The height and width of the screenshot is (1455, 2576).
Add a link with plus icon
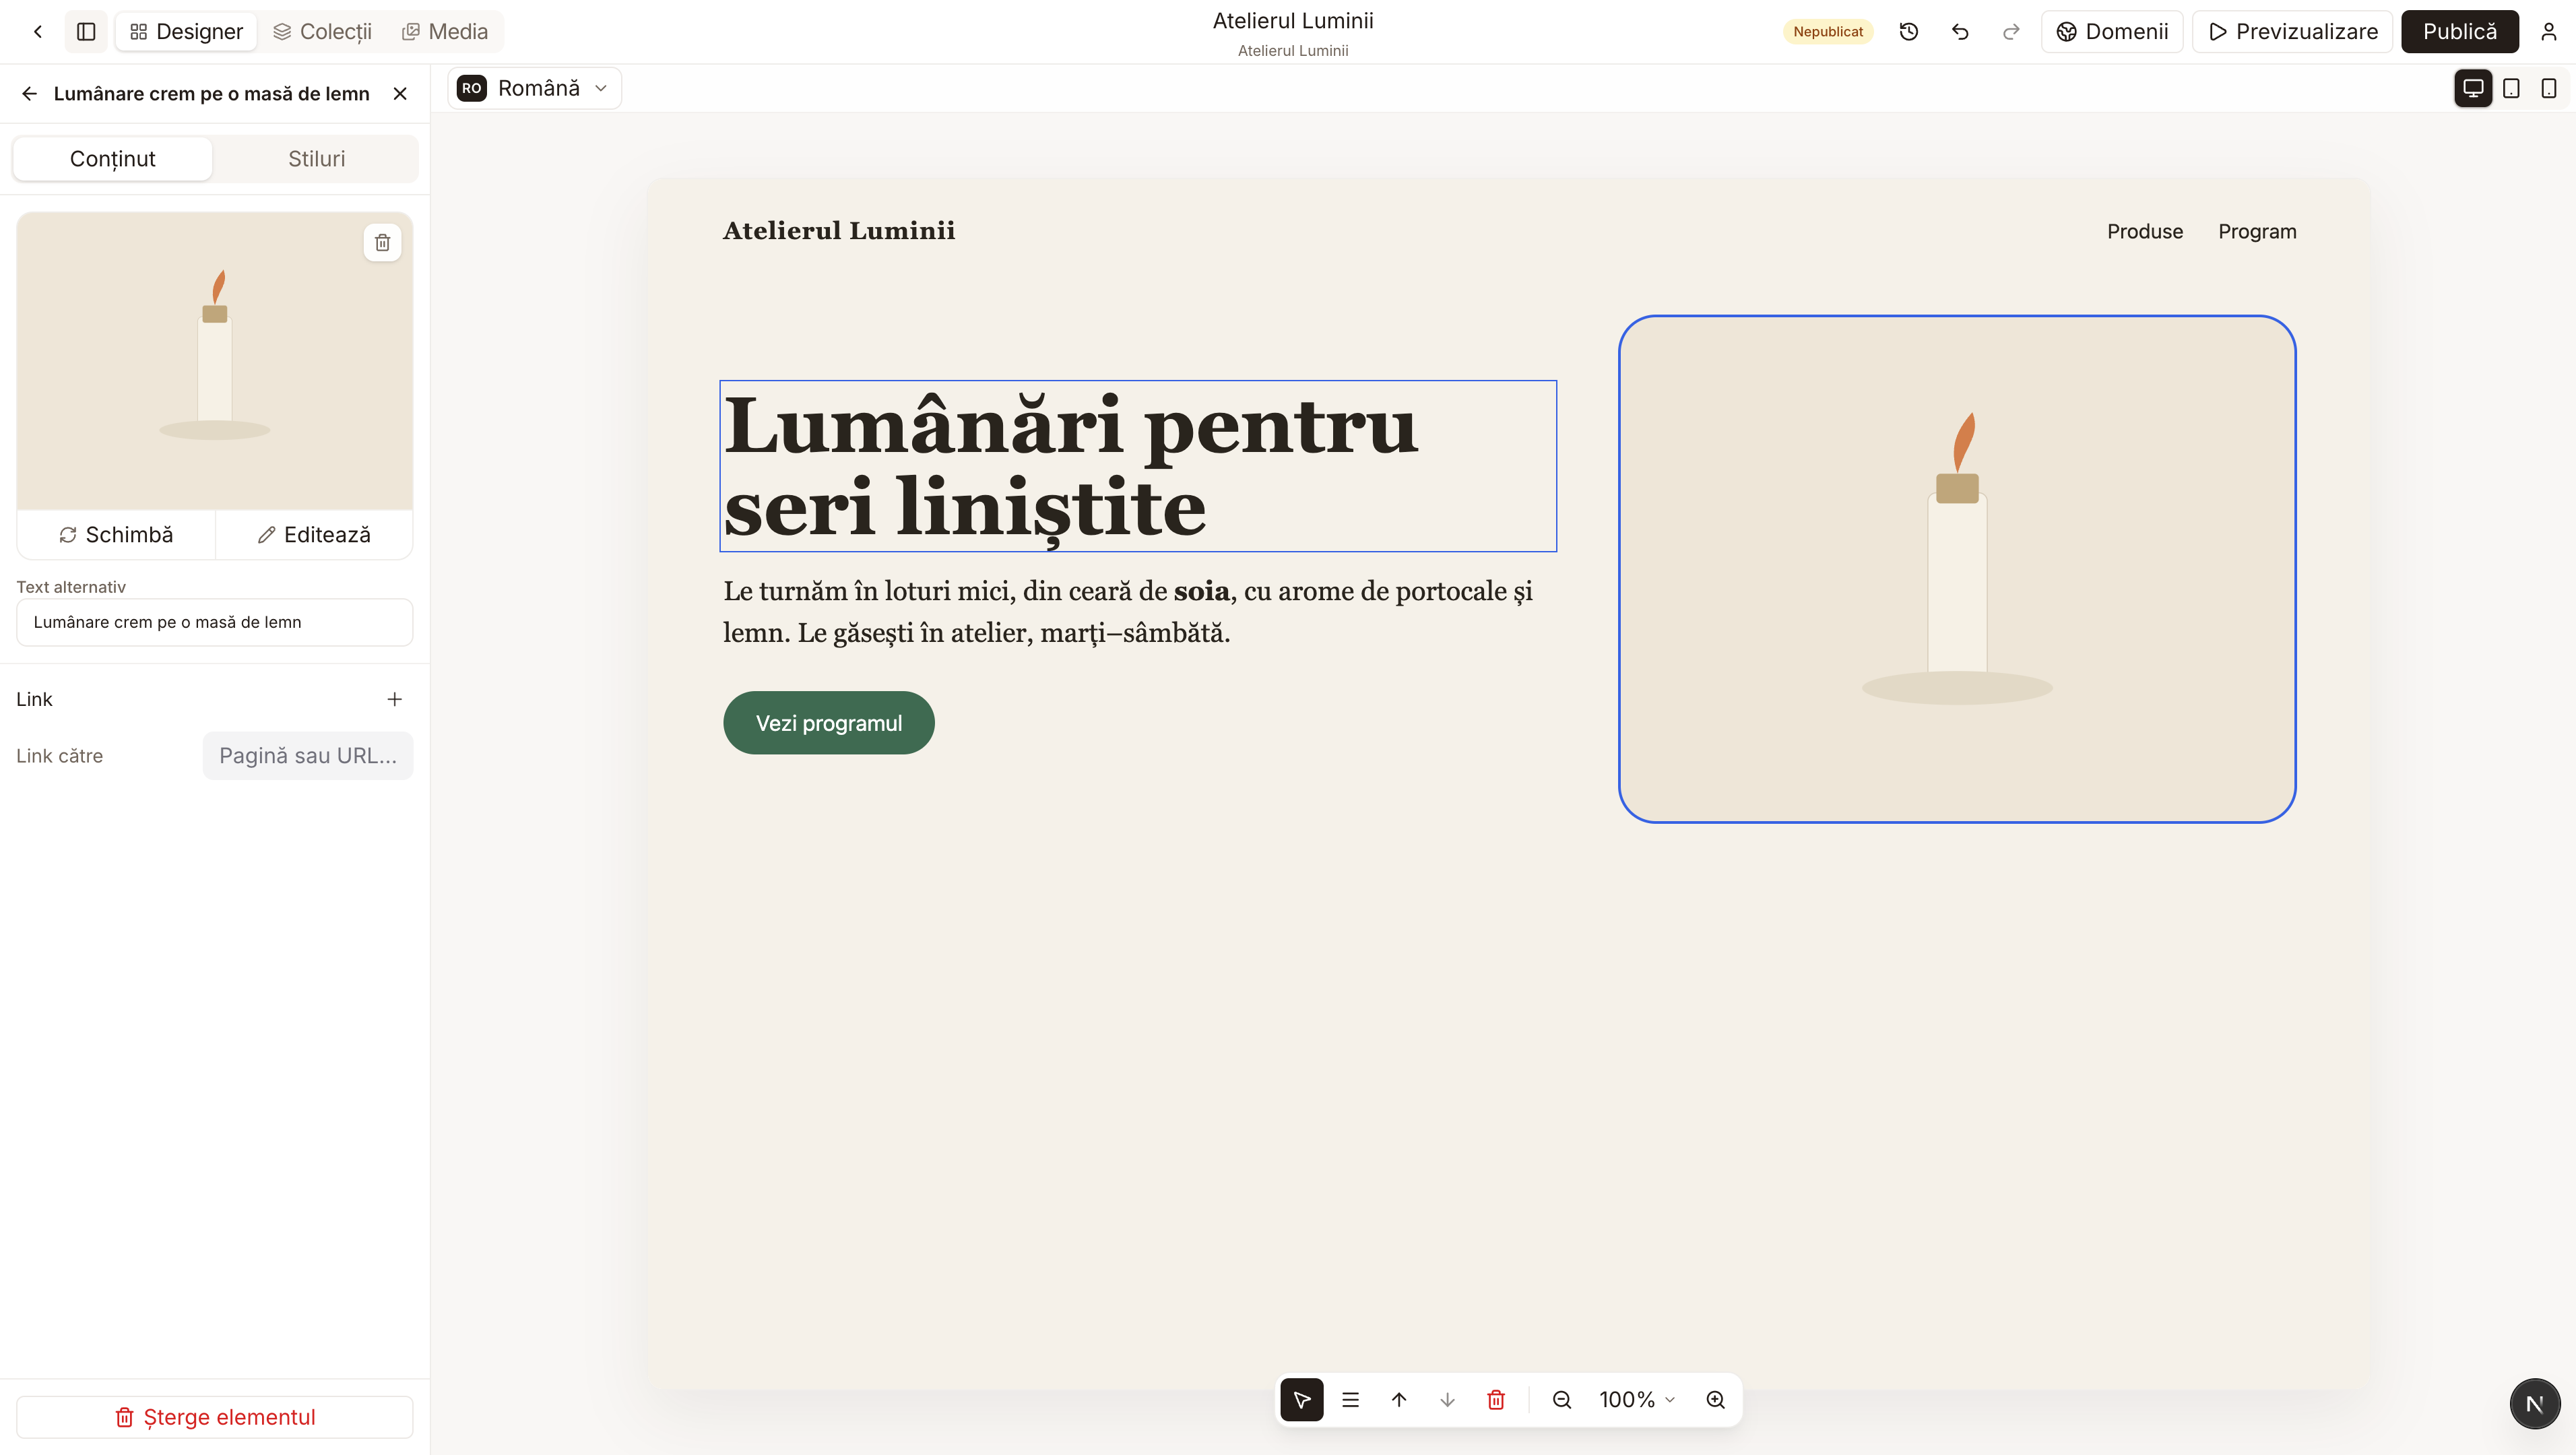point(395,699)
